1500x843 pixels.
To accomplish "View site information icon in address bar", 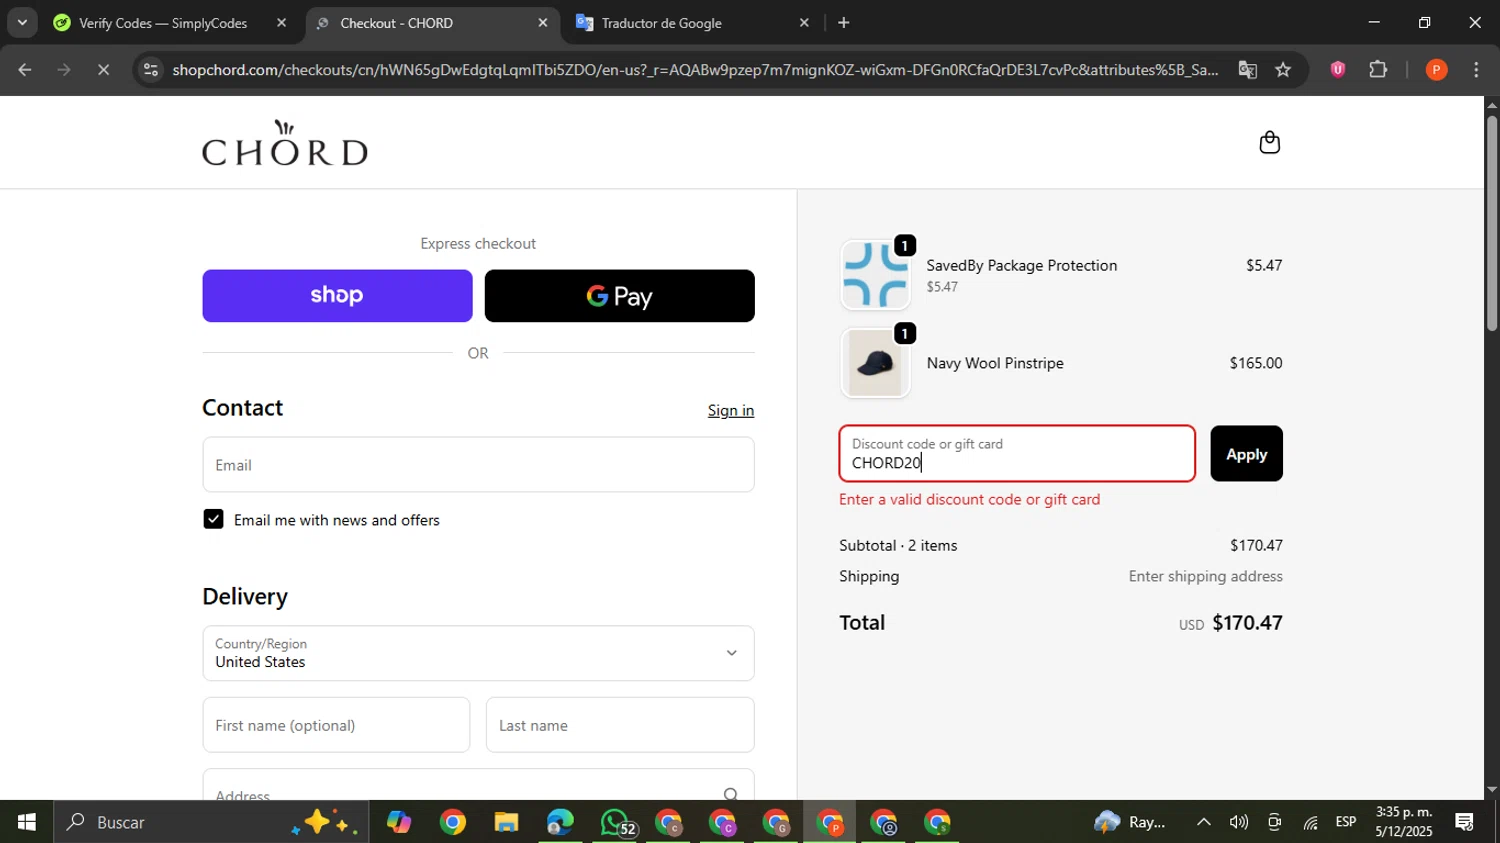I will (x=150, y=69).
